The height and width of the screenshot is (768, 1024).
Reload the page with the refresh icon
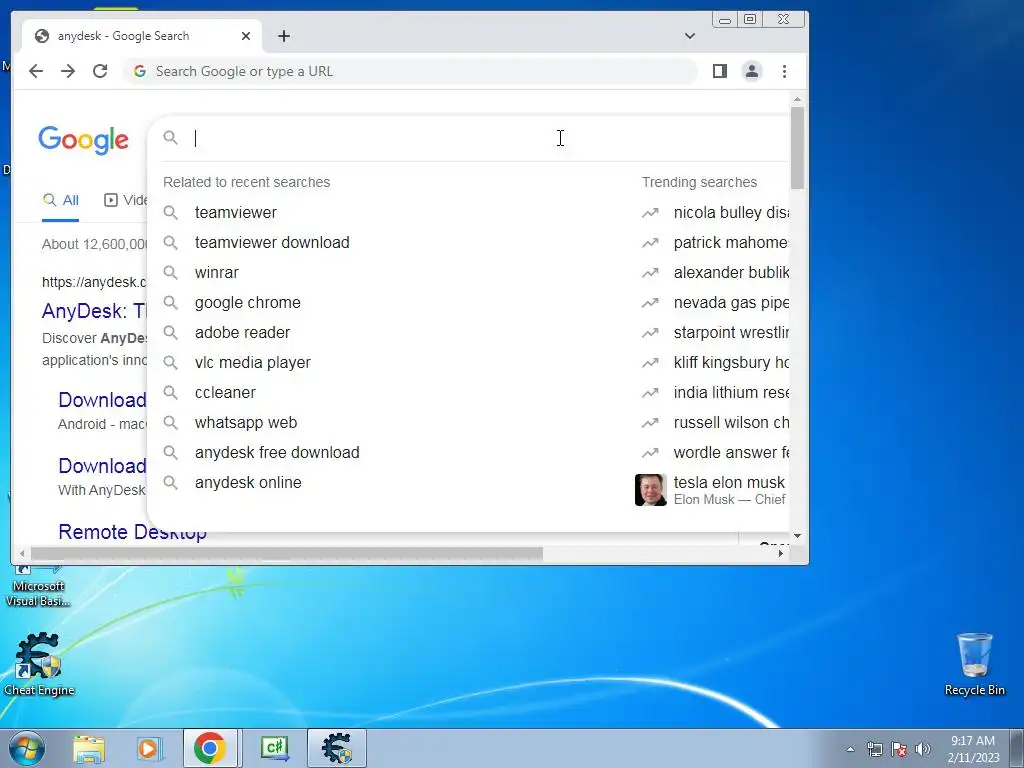100,71
